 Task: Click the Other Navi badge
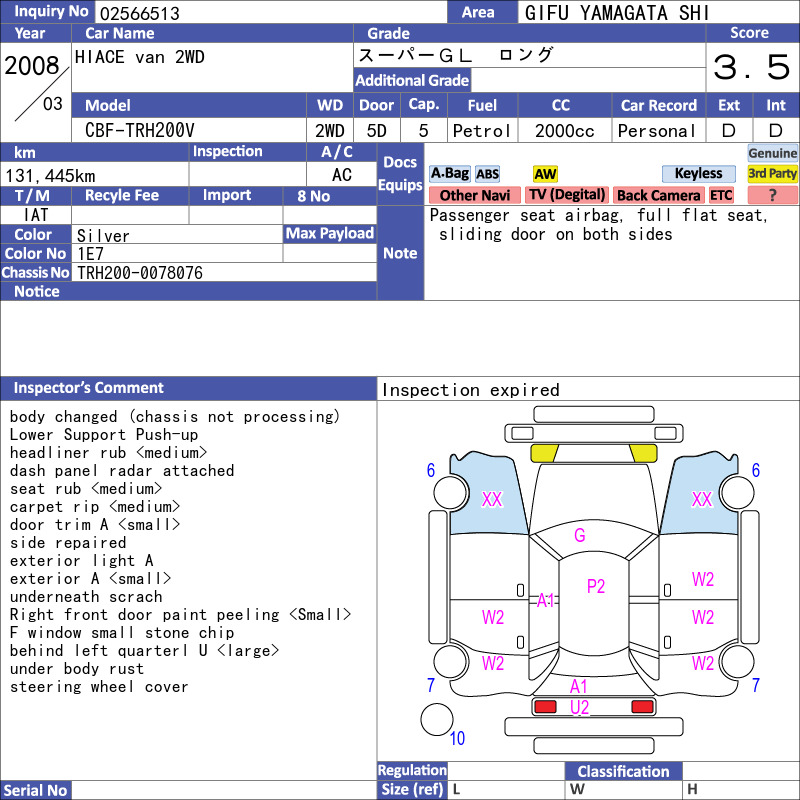click(x=474, y=195)
